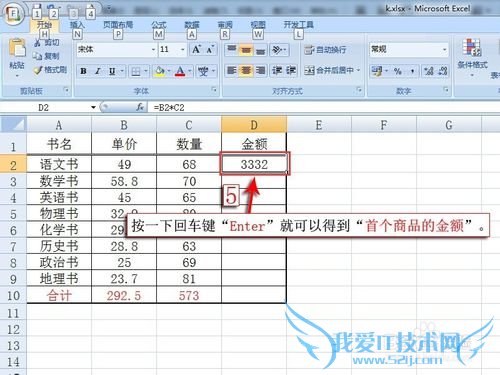Open the 页面布局 Page Layout tab
This screenshot has height=375, width=500.
pos(118,25)
